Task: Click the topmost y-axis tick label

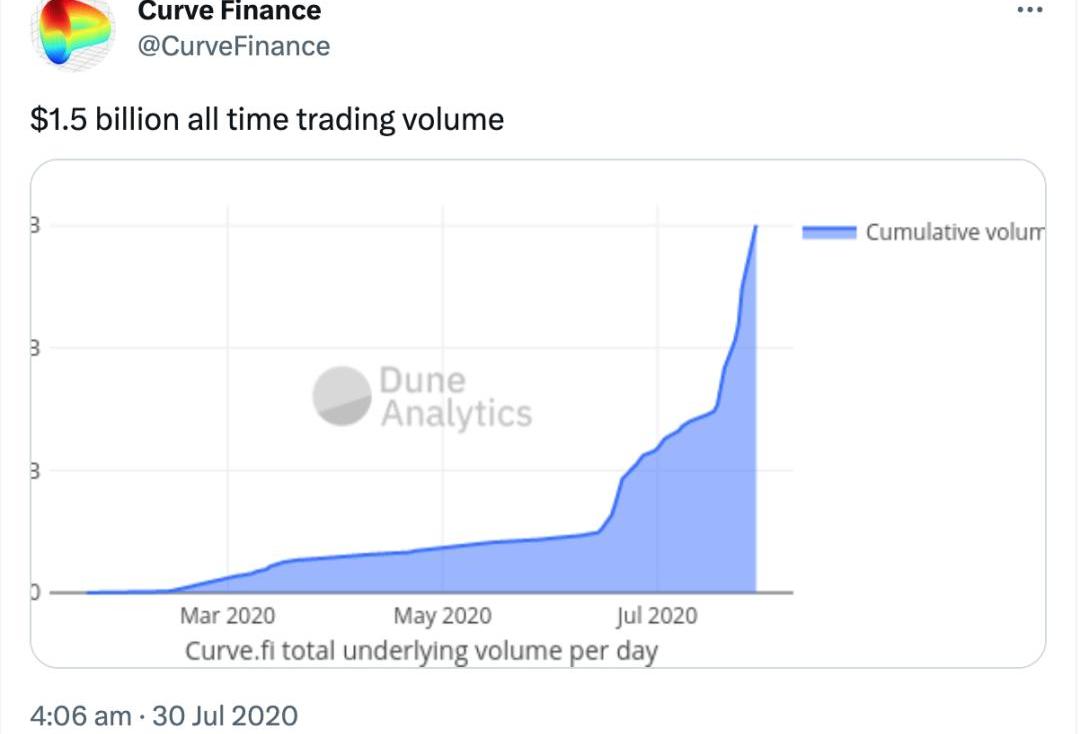Action: pyautogui.click(x=34, y=226)
